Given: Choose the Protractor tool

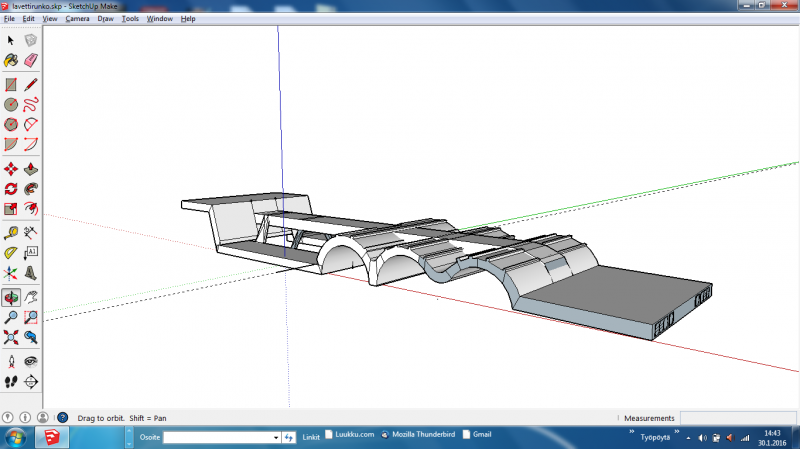Looking at the screenshot, I should [x=11, y=253].
